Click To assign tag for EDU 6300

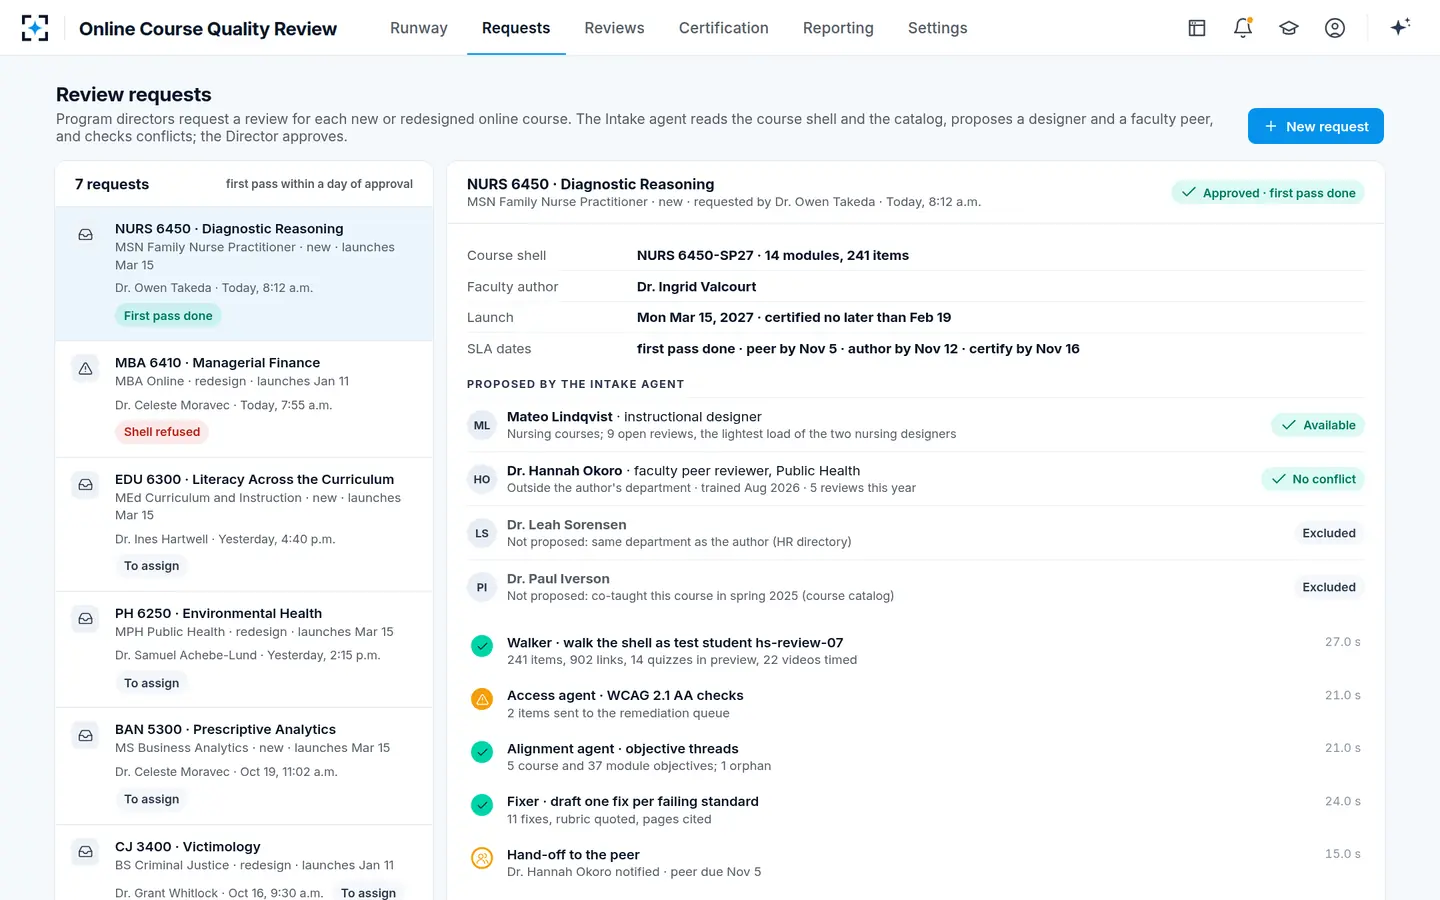152,566
